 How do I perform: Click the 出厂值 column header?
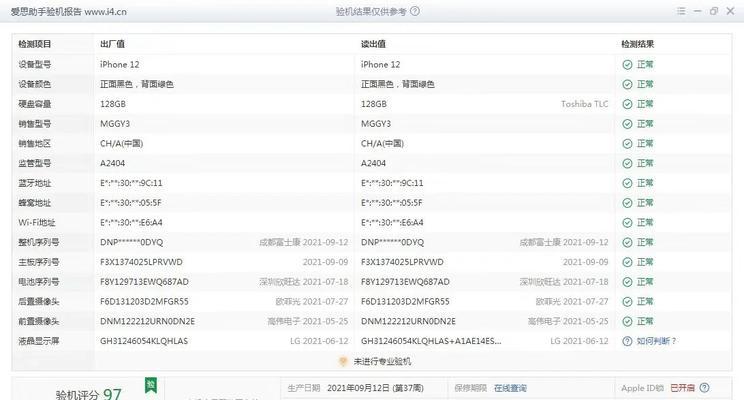112,44
